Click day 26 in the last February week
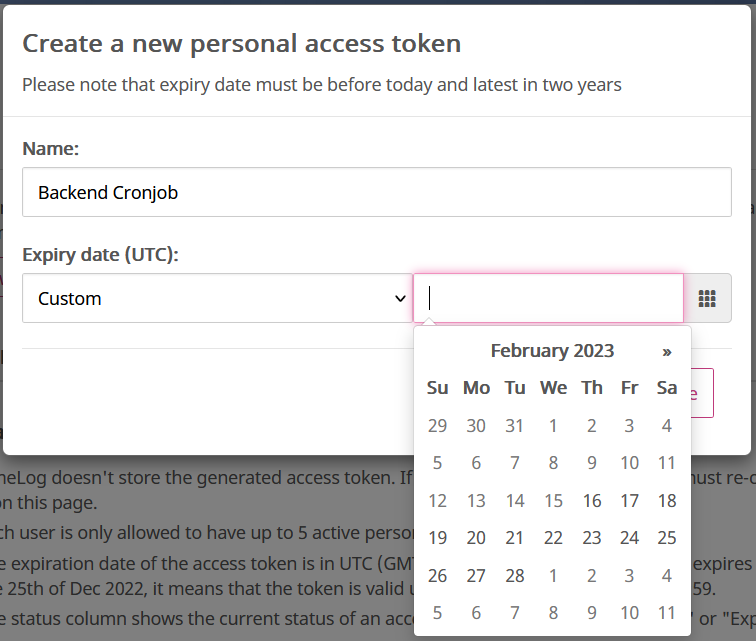 click(438, 576)
